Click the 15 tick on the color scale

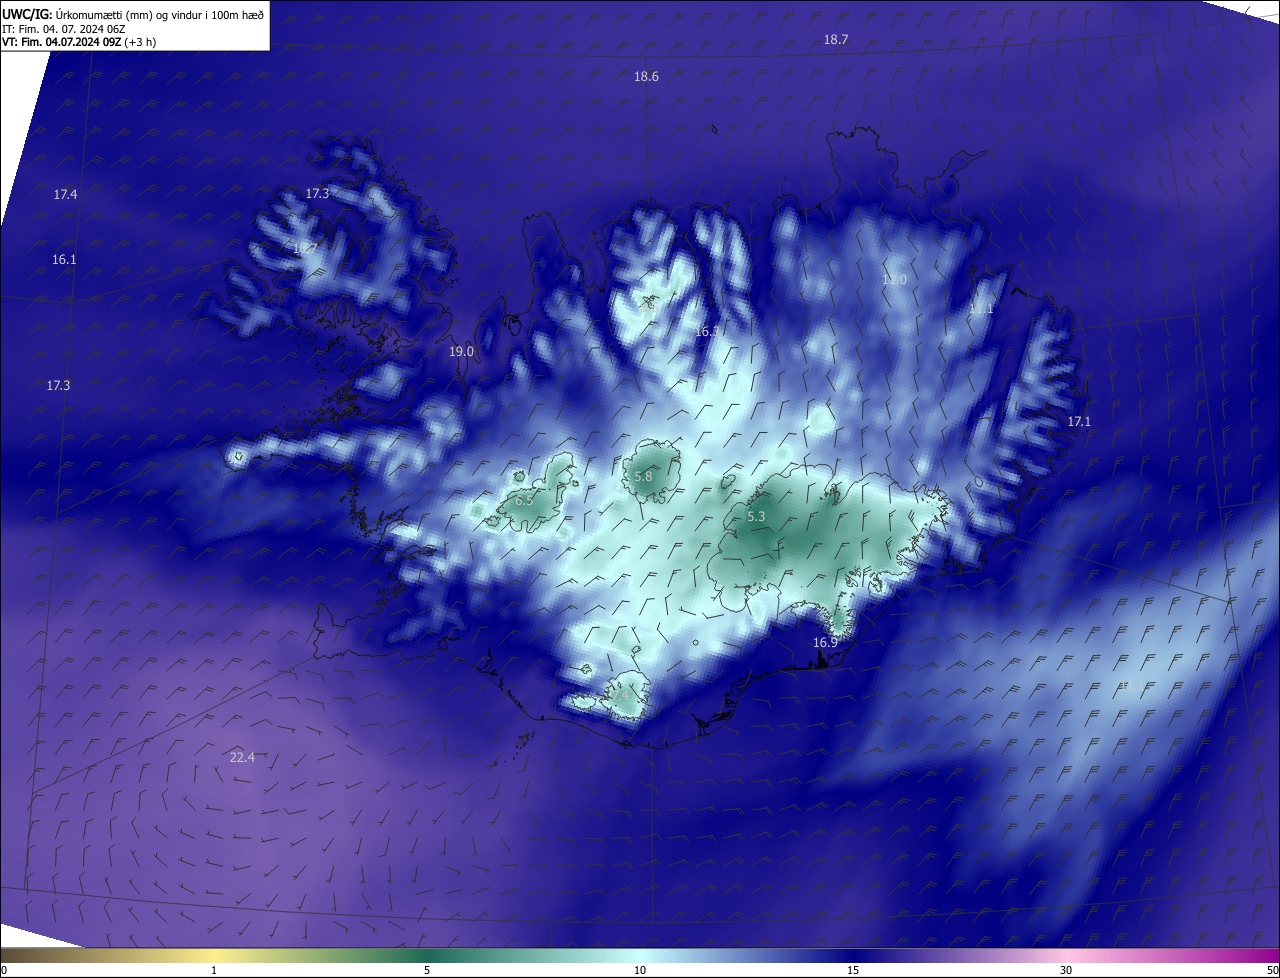tap(853, 970)
